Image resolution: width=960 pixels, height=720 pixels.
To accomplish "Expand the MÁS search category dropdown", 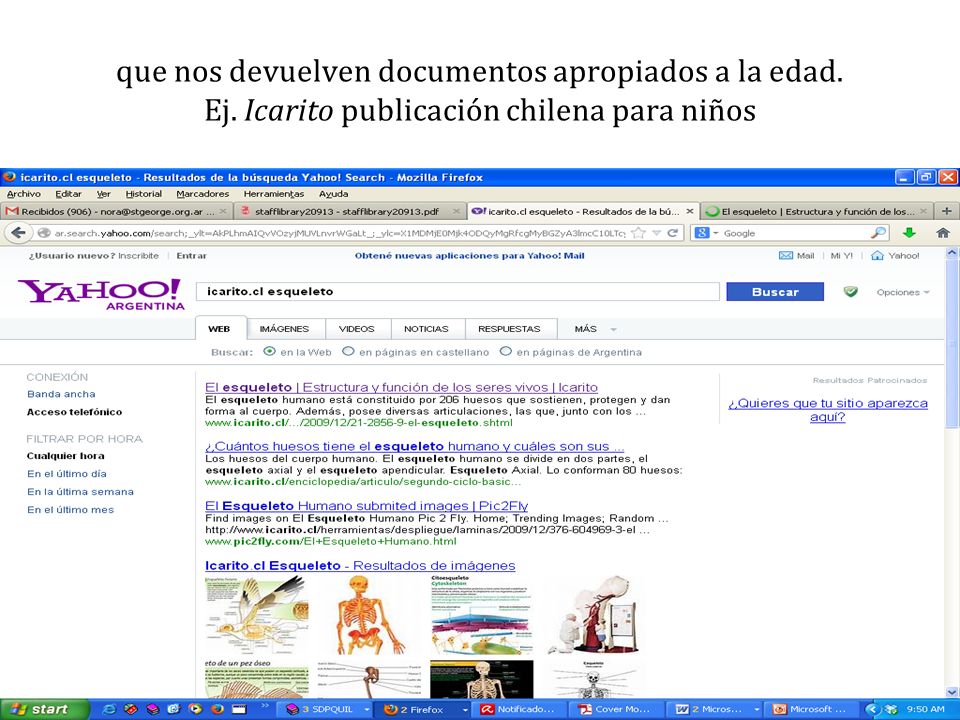I will click(x=595, y=329).
